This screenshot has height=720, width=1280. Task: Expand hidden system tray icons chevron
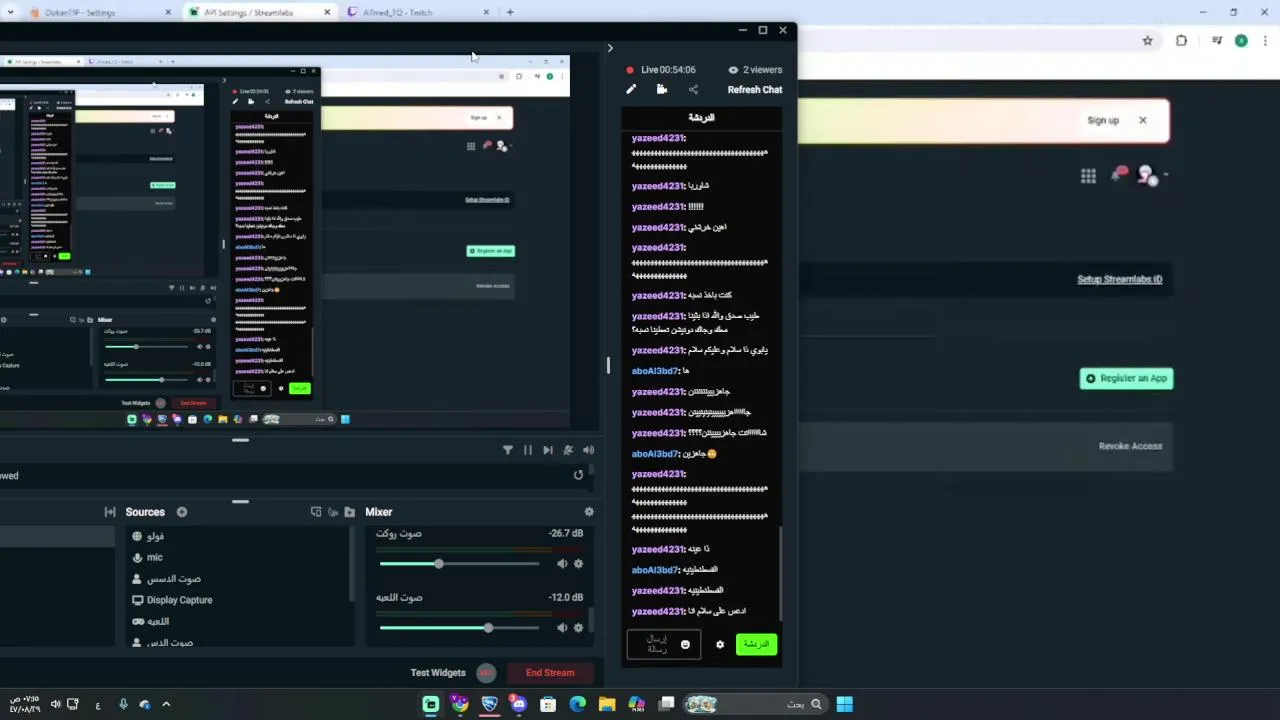(166, 704)
